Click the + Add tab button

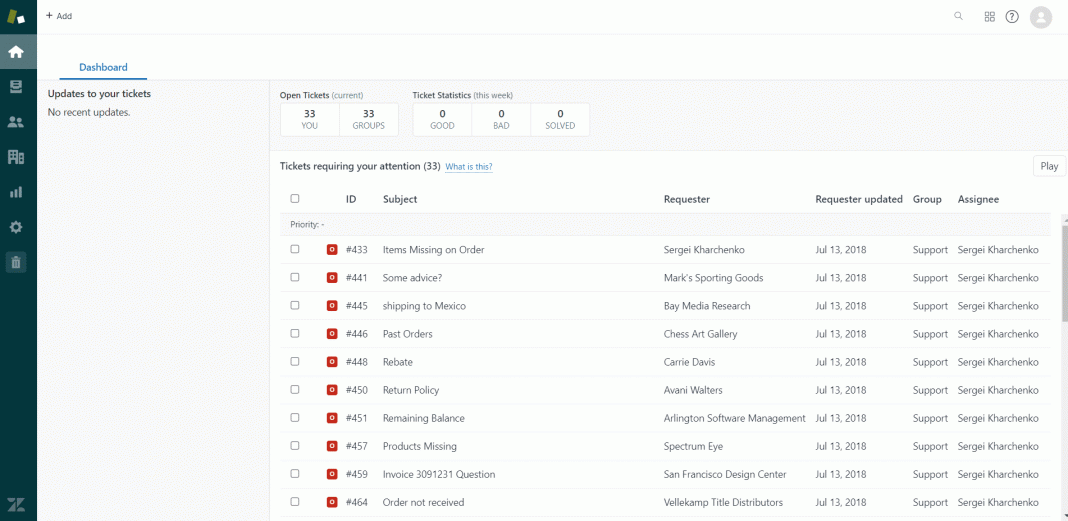point(59,16)
